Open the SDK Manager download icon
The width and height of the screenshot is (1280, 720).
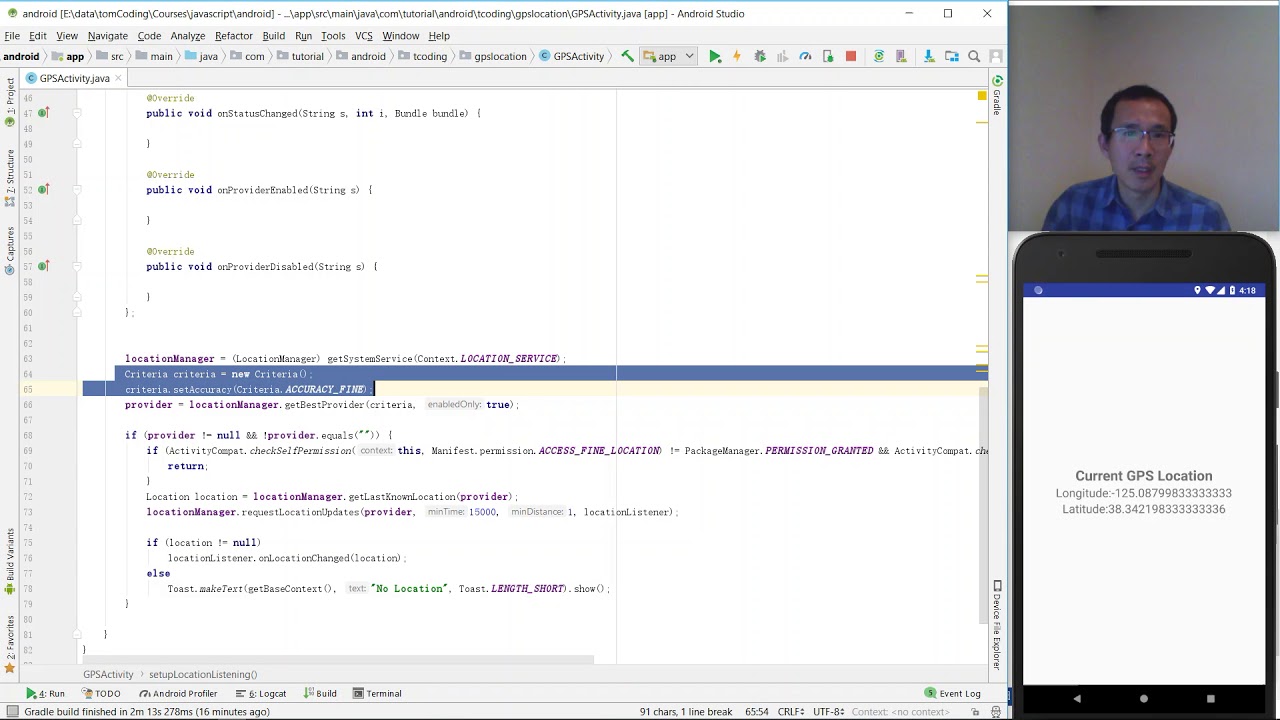point(929,56)
